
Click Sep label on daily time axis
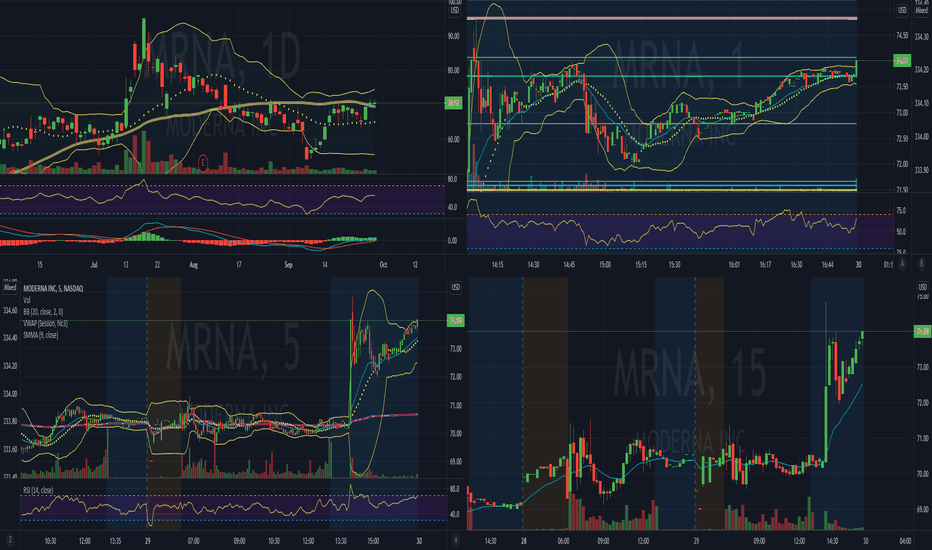tap(288, 265)
